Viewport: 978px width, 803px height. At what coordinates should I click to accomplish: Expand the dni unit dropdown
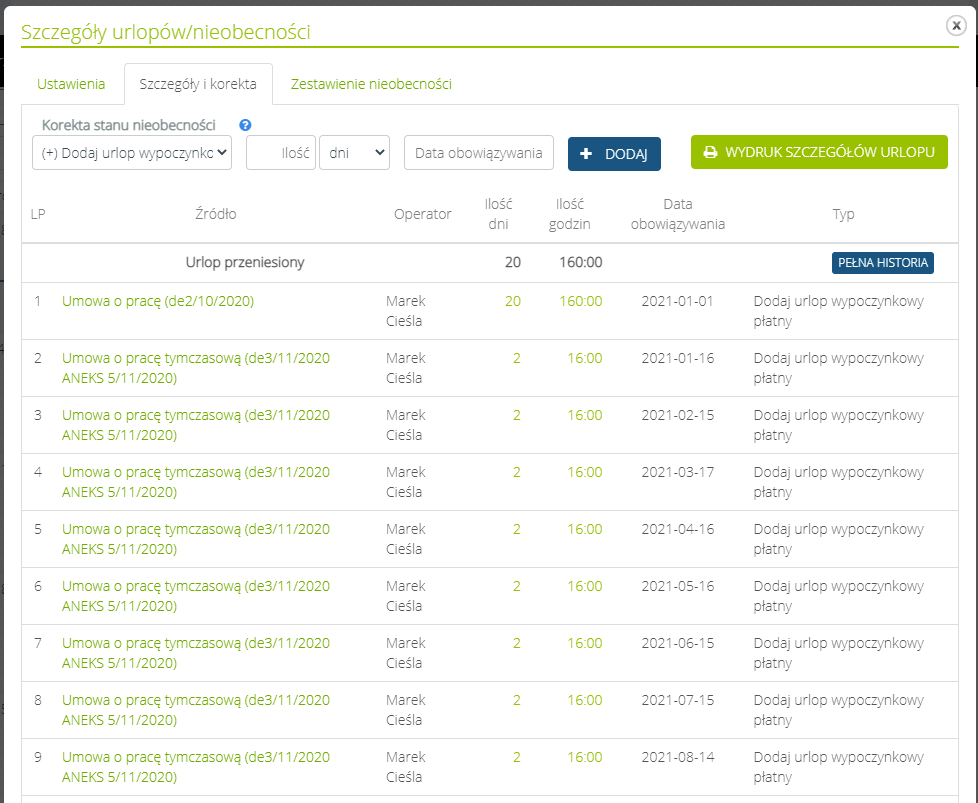pos(354,153)
